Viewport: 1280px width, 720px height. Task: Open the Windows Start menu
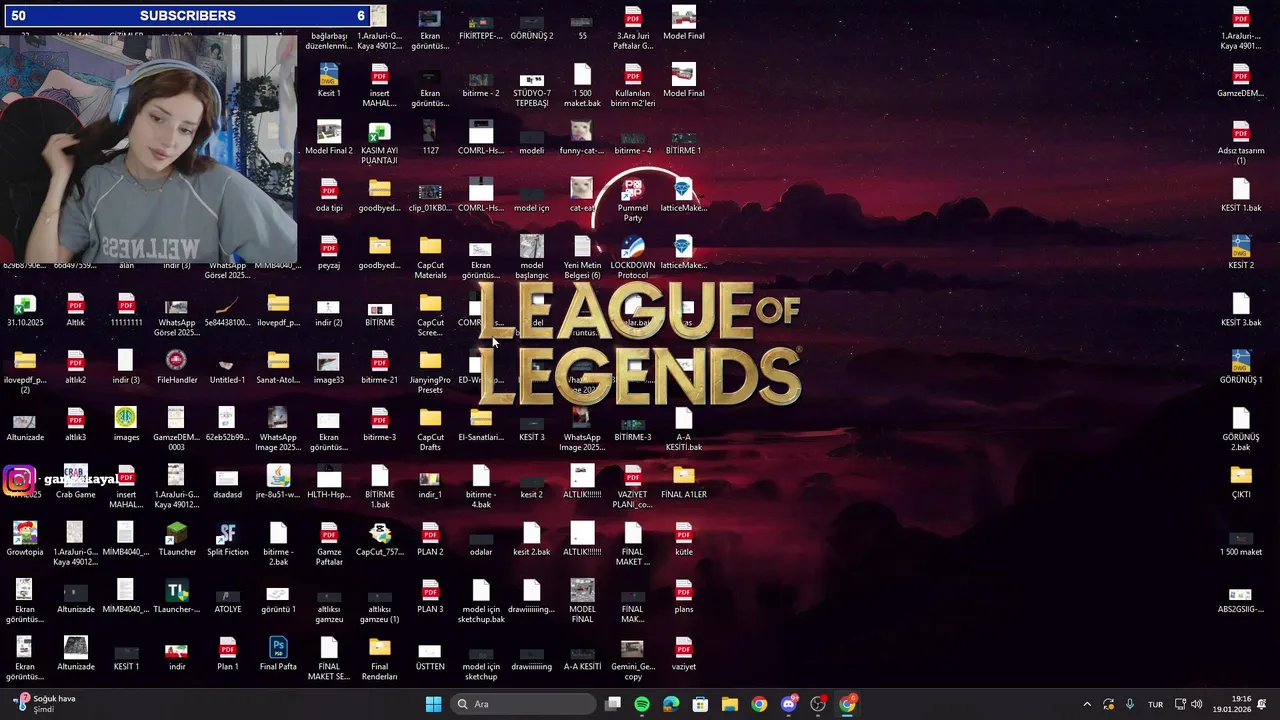coord(433,704)
